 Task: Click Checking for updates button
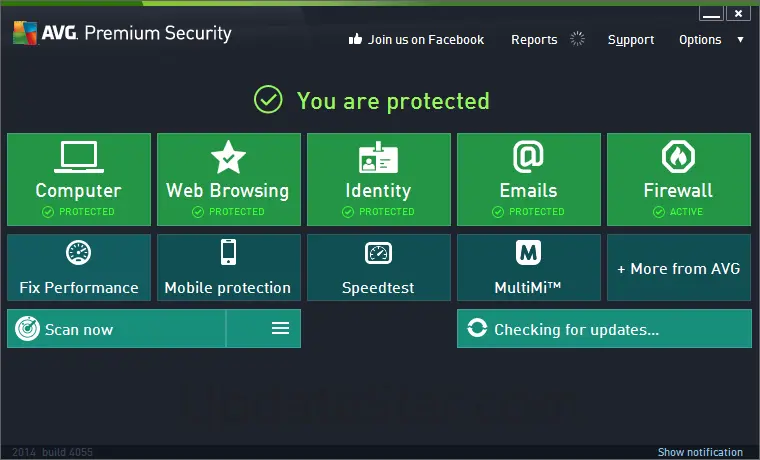tap(604, 329)
